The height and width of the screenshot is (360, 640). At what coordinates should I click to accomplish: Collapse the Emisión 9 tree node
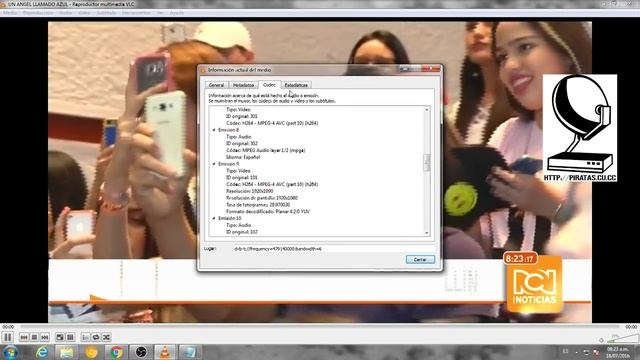(214, 164)
